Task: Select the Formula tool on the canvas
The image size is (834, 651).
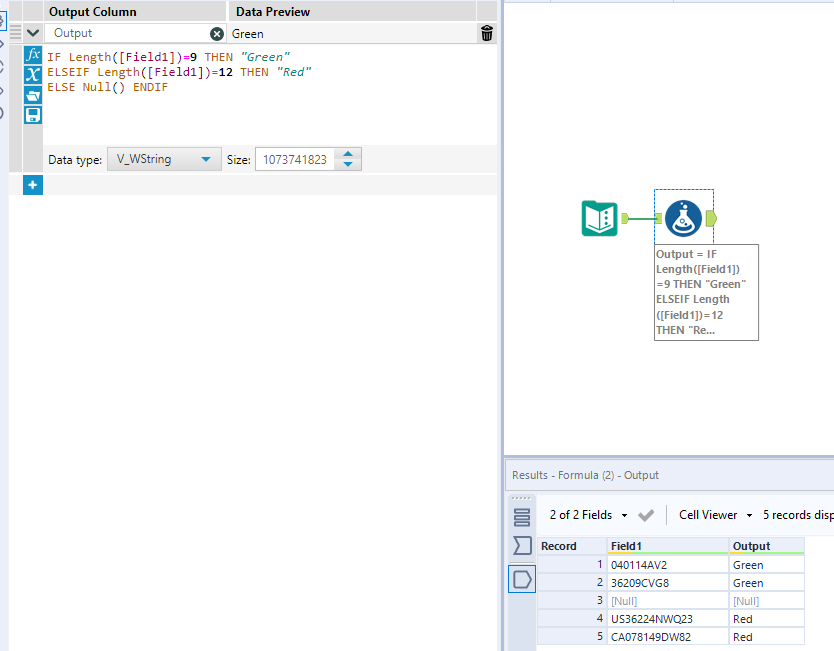Action: point(684,216)
